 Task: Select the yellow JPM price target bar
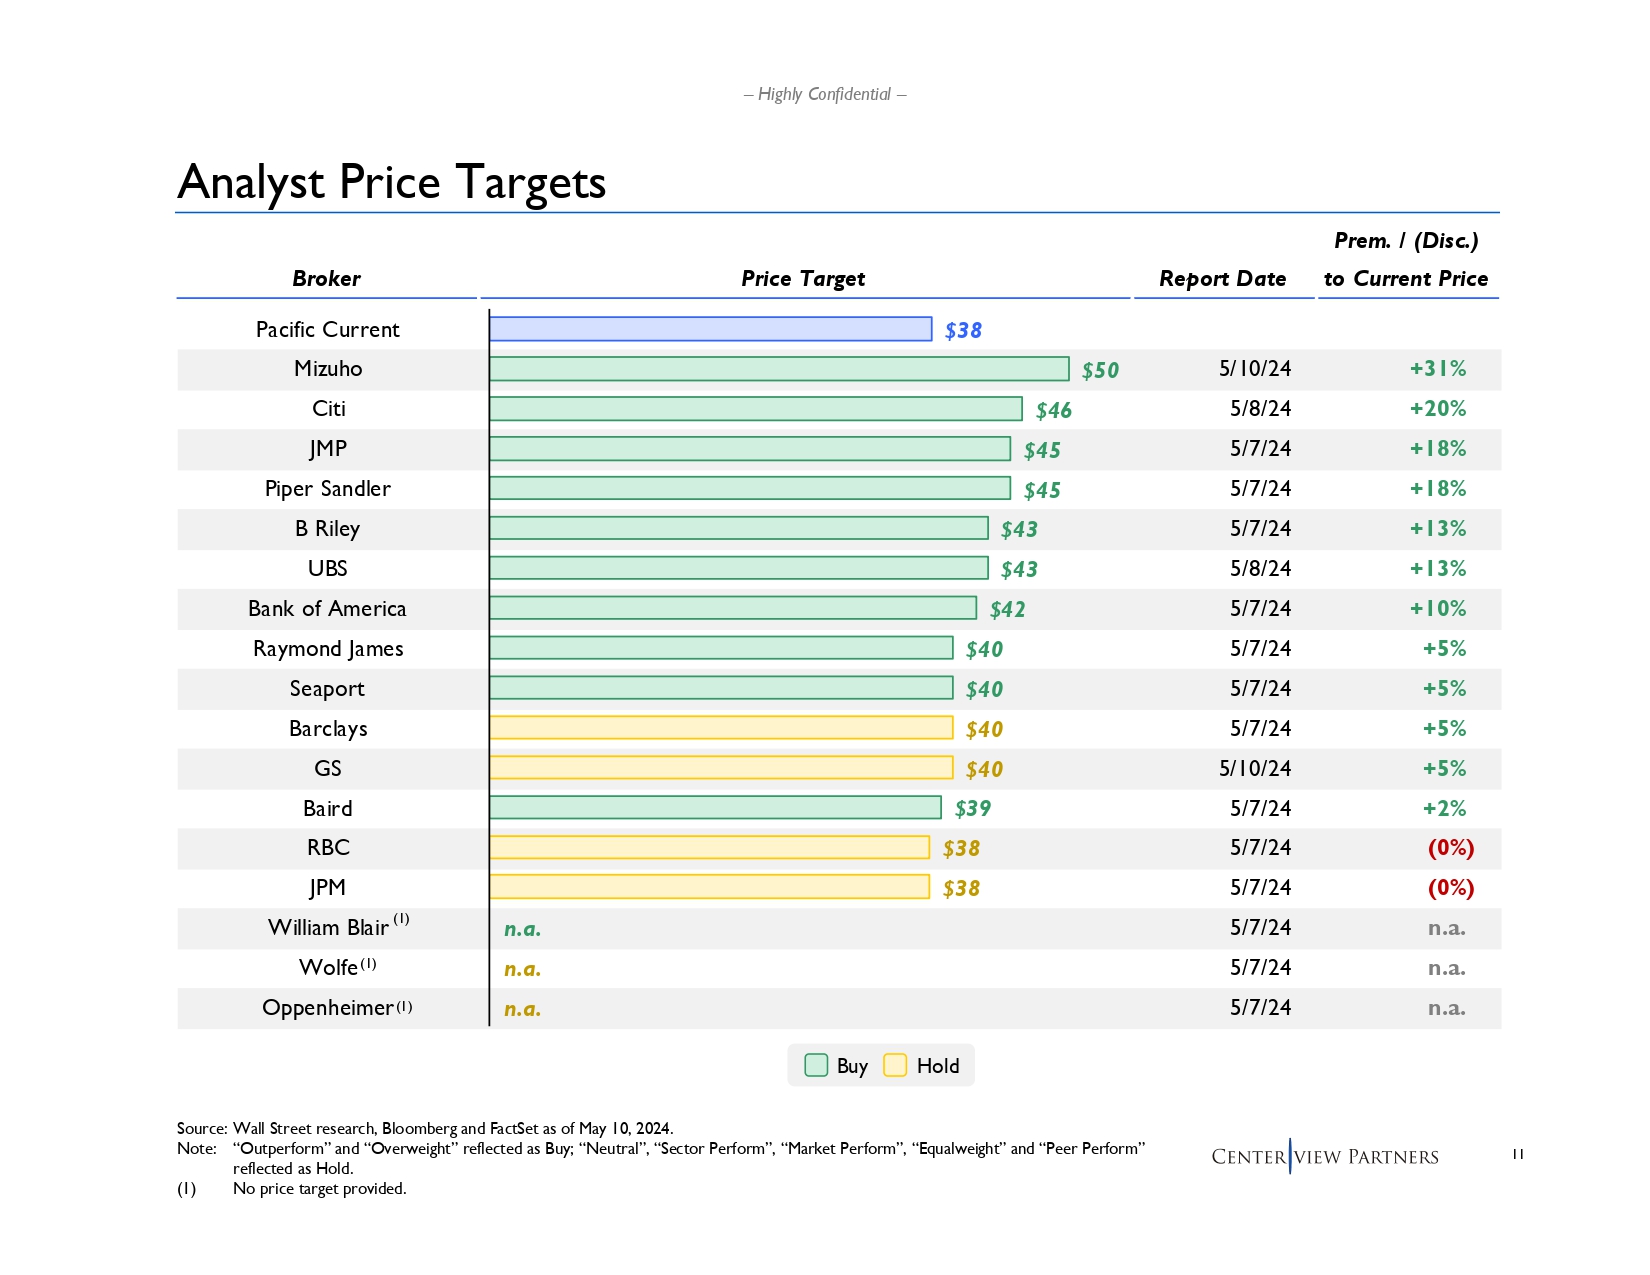tap(710, 887)
